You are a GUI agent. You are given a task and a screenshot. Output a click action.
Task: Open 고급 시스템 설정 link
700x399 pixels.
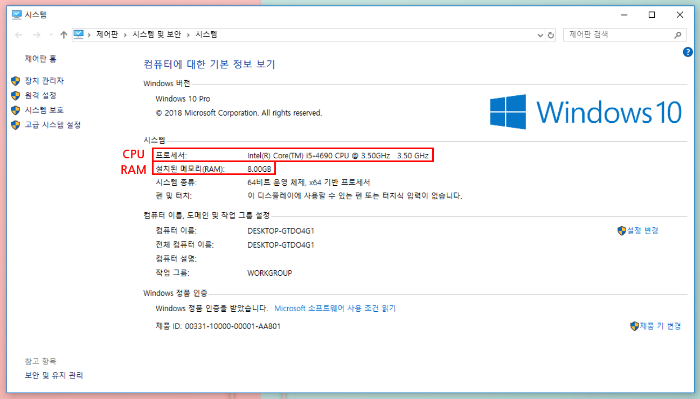(x=53, y=125)
